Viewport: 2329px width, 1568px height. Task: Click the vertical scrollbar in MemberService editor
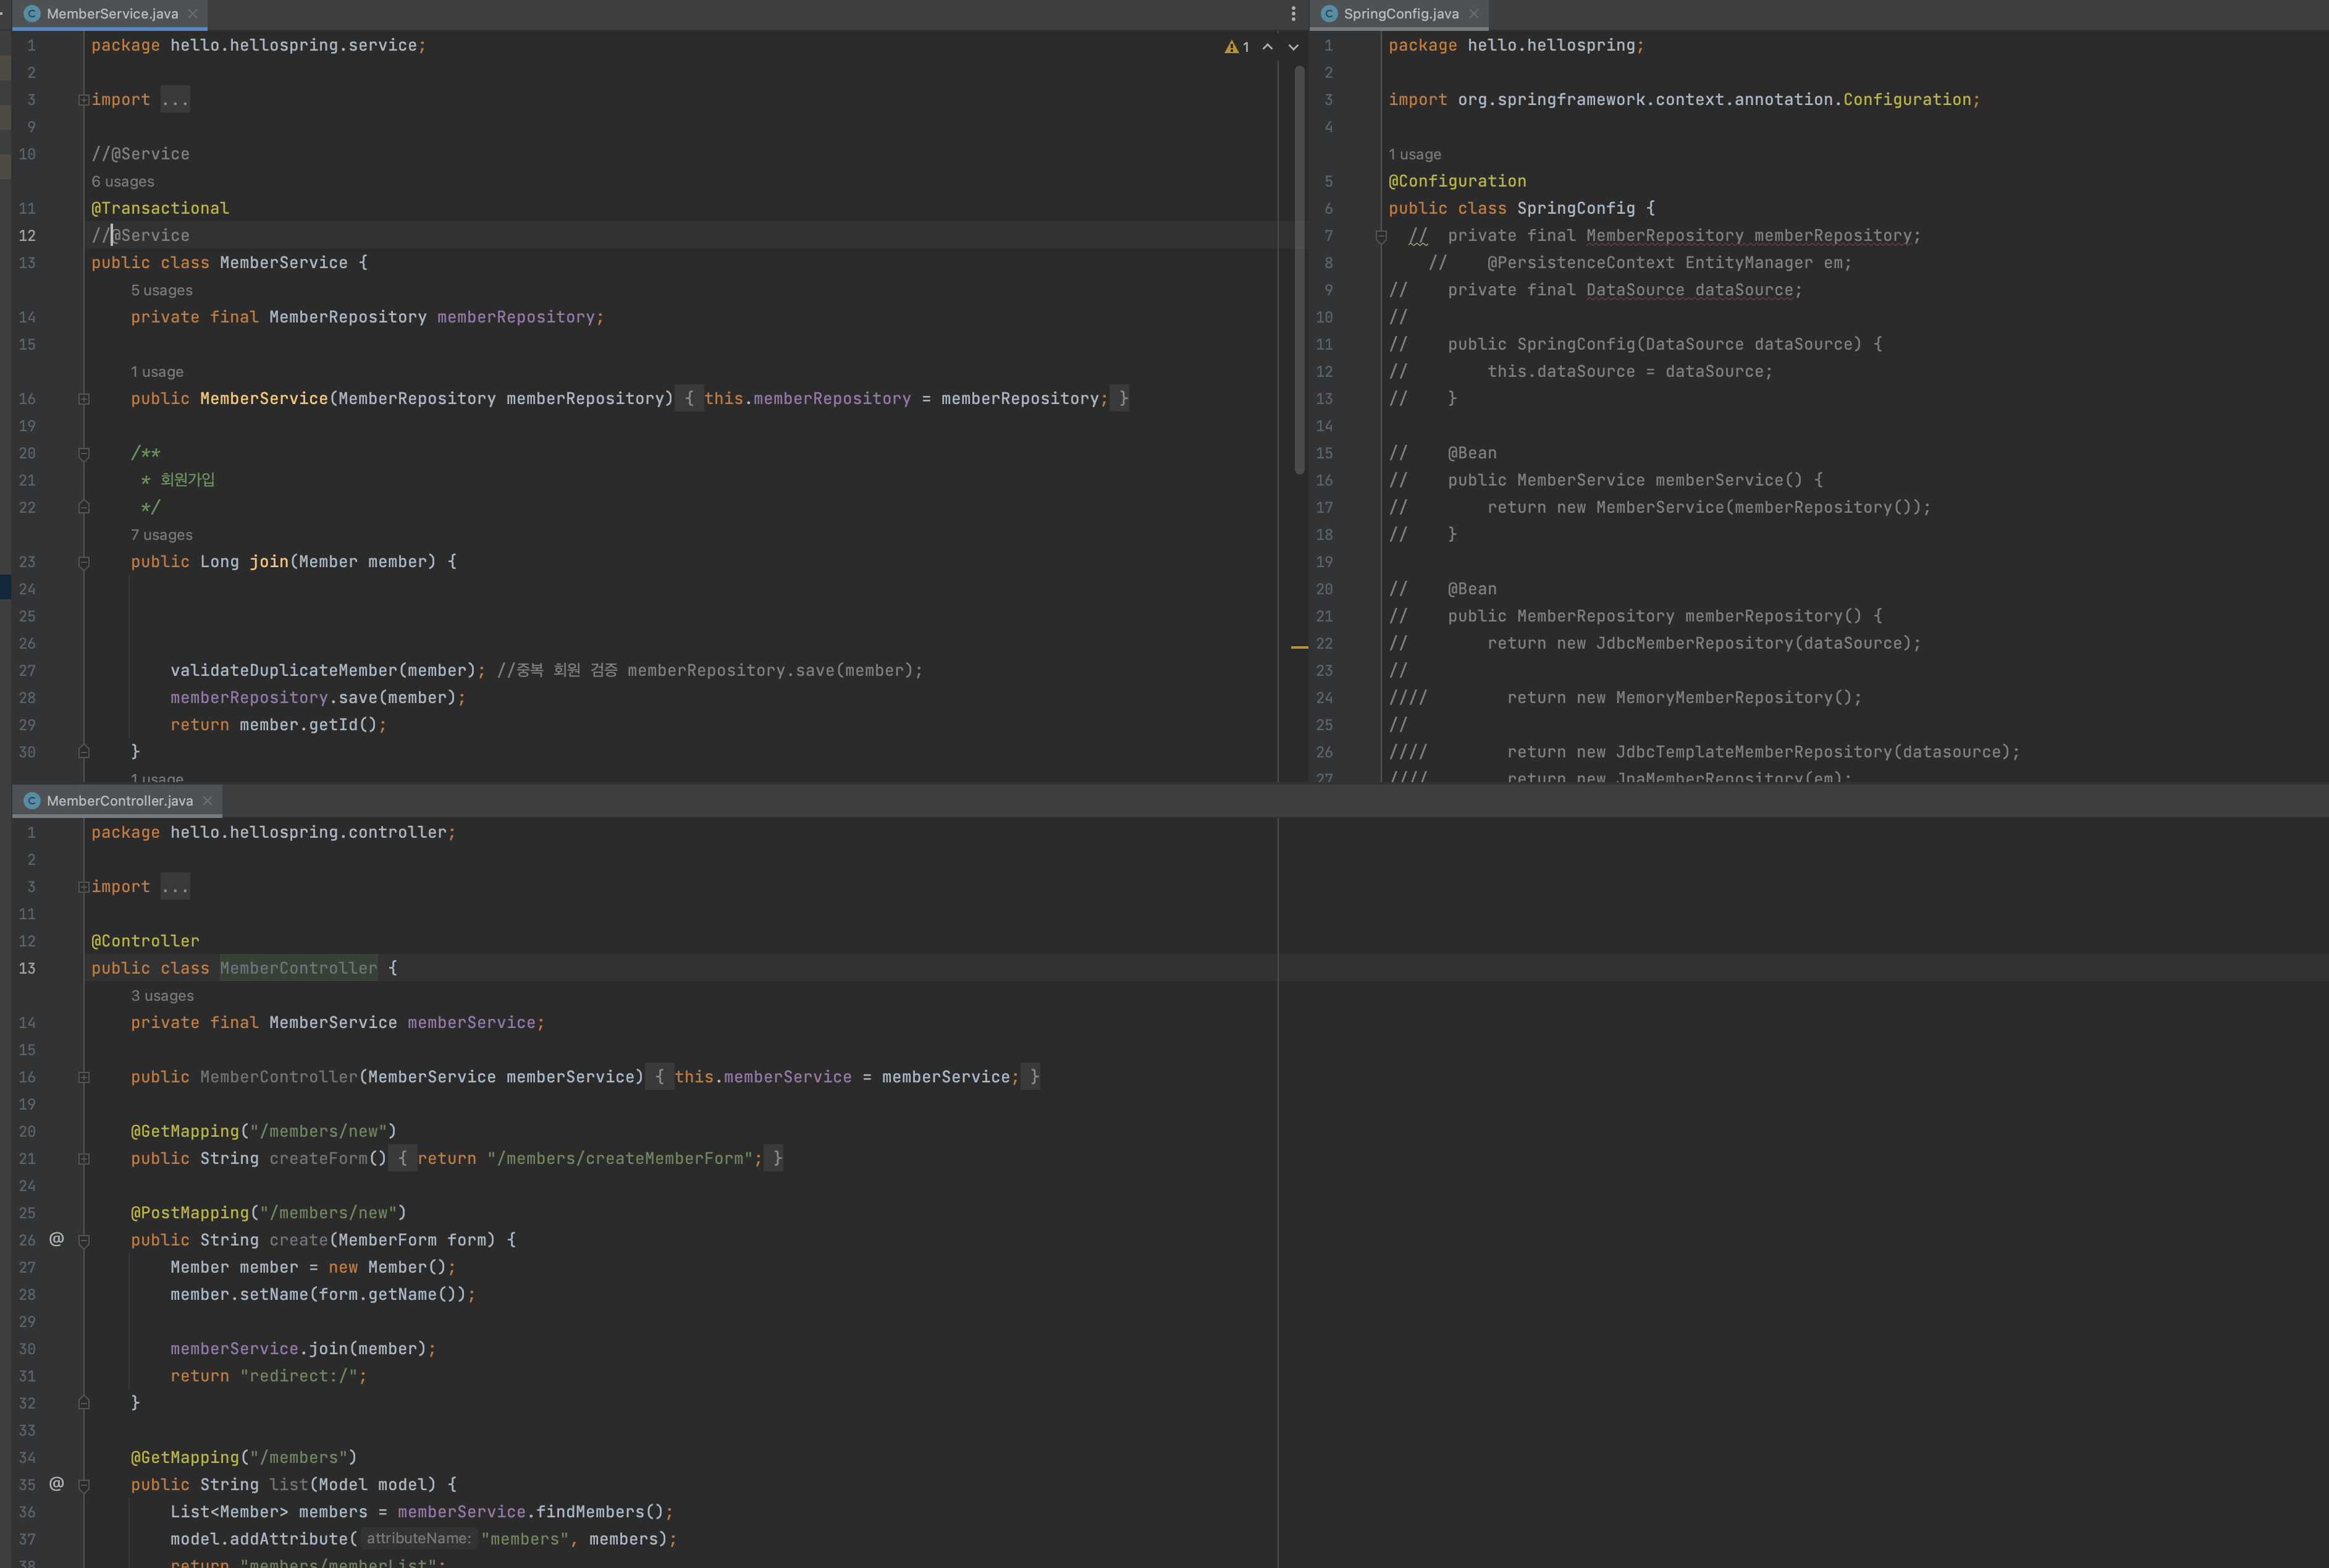1299,270
